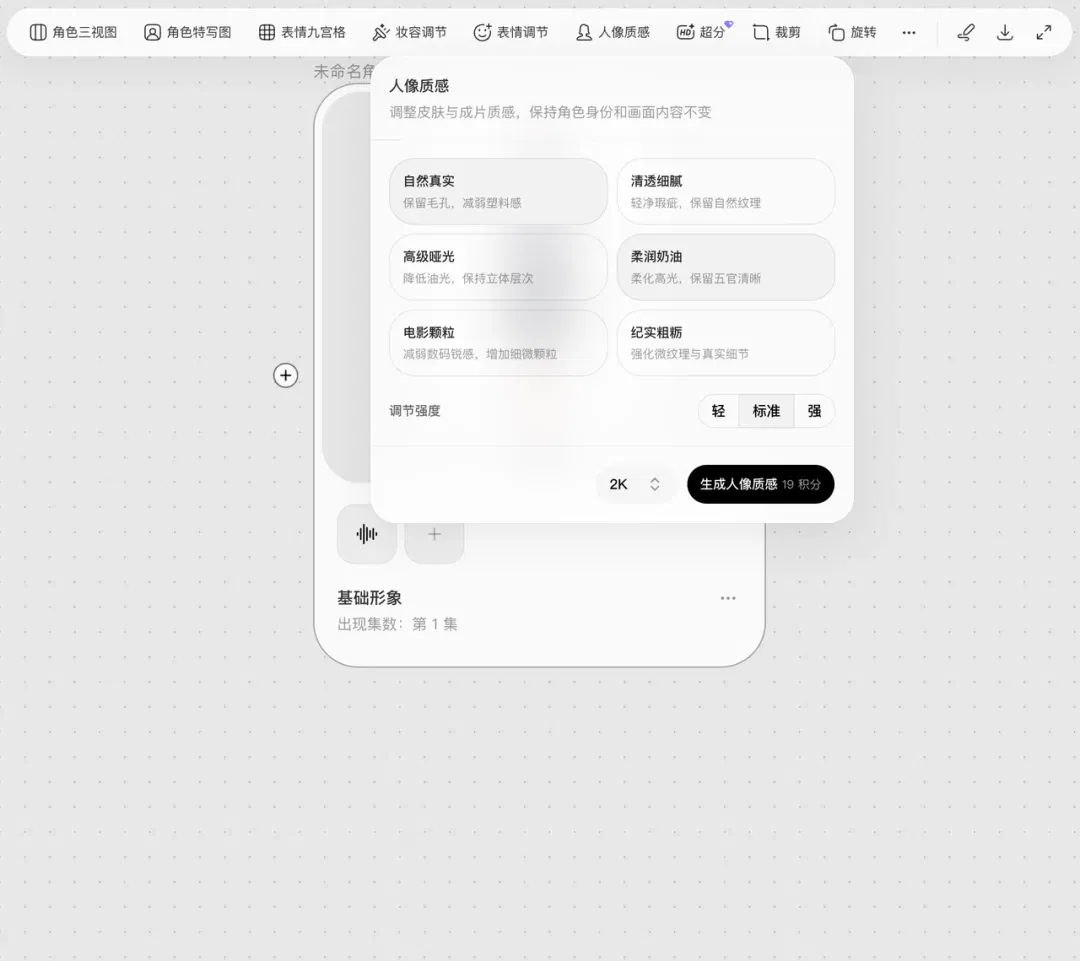The image size is (1080, 961).
Task: Click the plus tile beside waveform
Action: [x=434, y=534]
